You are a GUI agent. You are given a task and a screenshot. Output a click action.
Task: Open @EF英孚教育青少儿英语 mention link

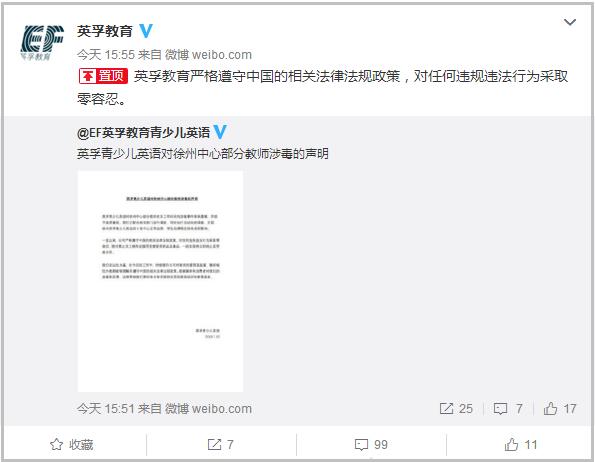pyautogui.click(x=143, y=132)
